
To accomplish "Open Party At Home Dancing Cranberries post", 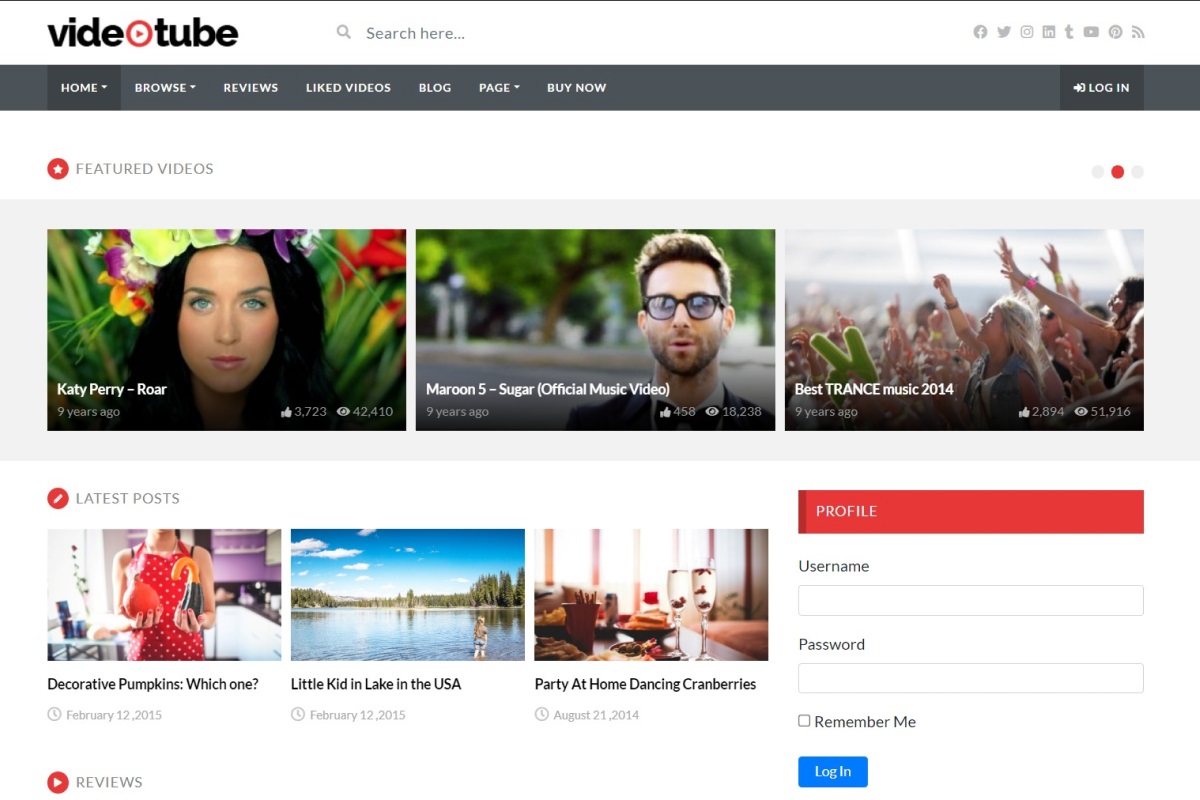I will click(x=645, y=684).
